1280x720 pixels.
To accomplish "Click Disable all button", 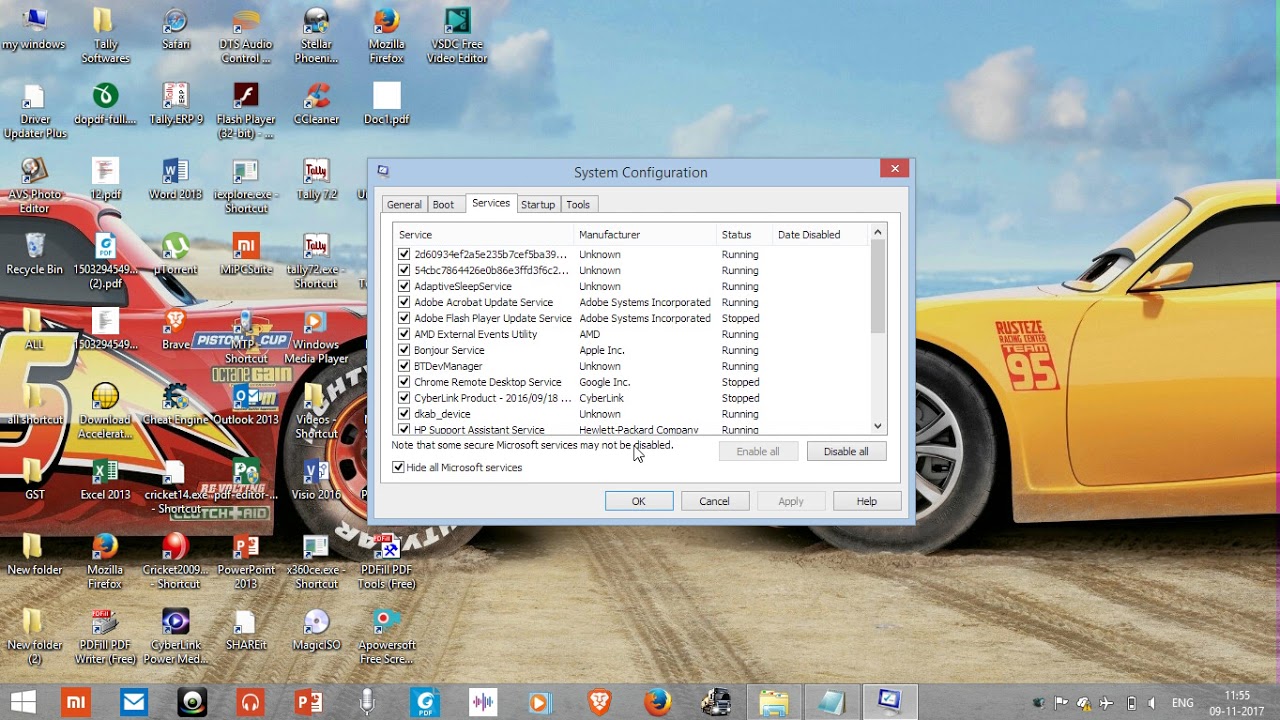I will 846,451.
